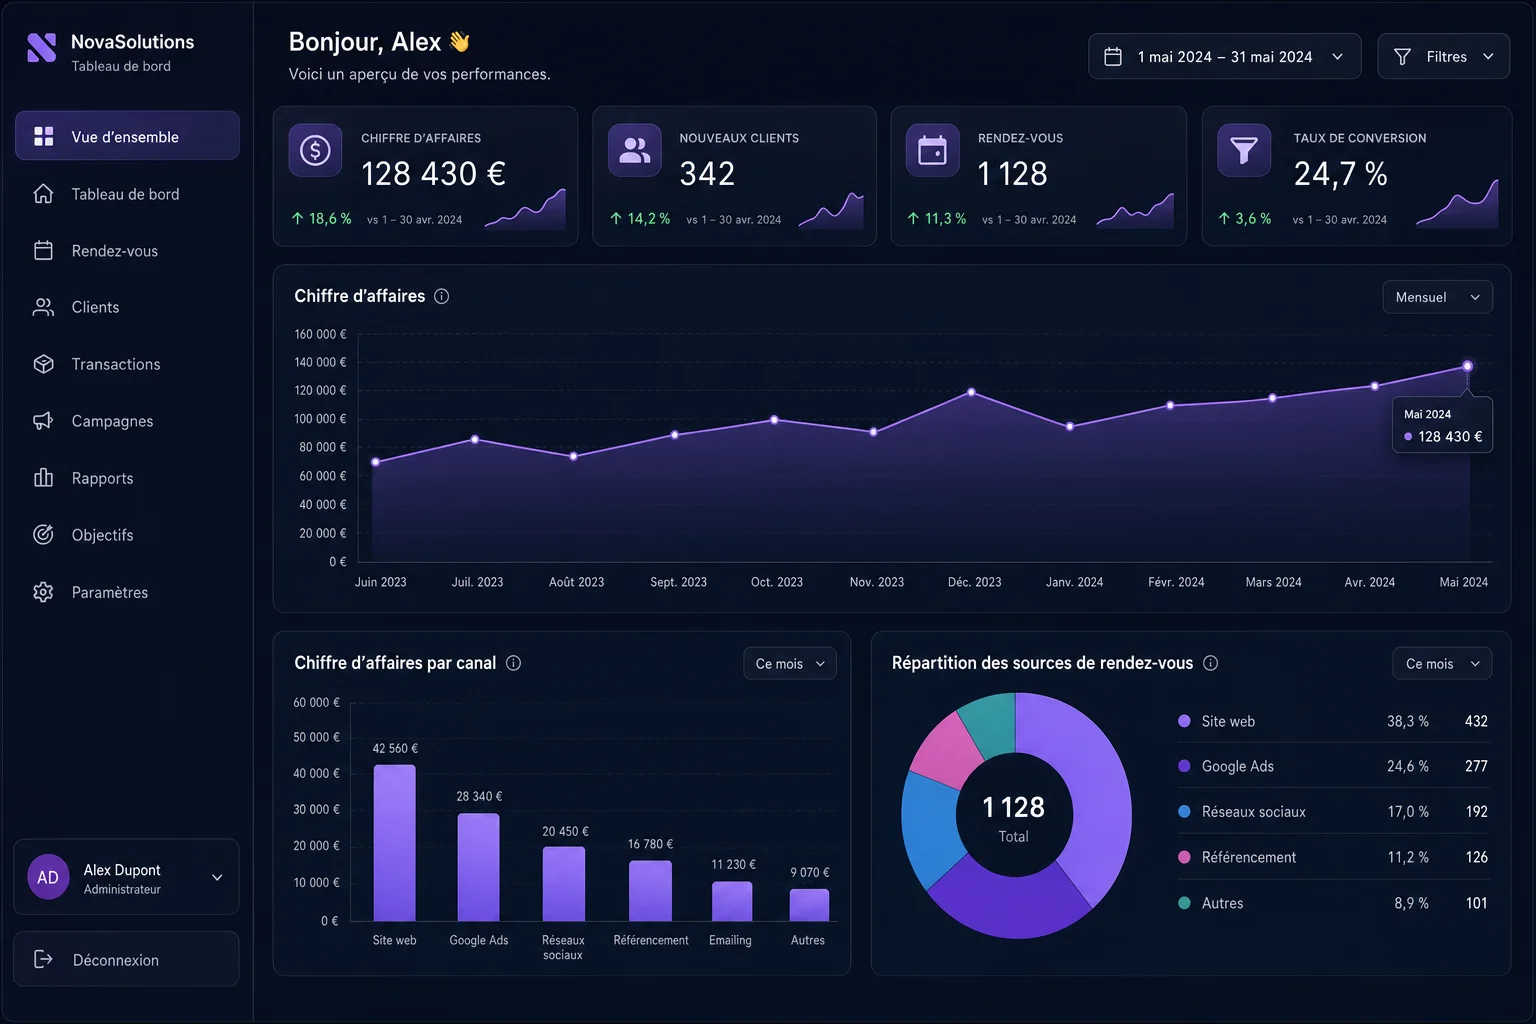Click the calendar icon in date range picker
1536x1024 pixels.
(x=1113, y=57)
